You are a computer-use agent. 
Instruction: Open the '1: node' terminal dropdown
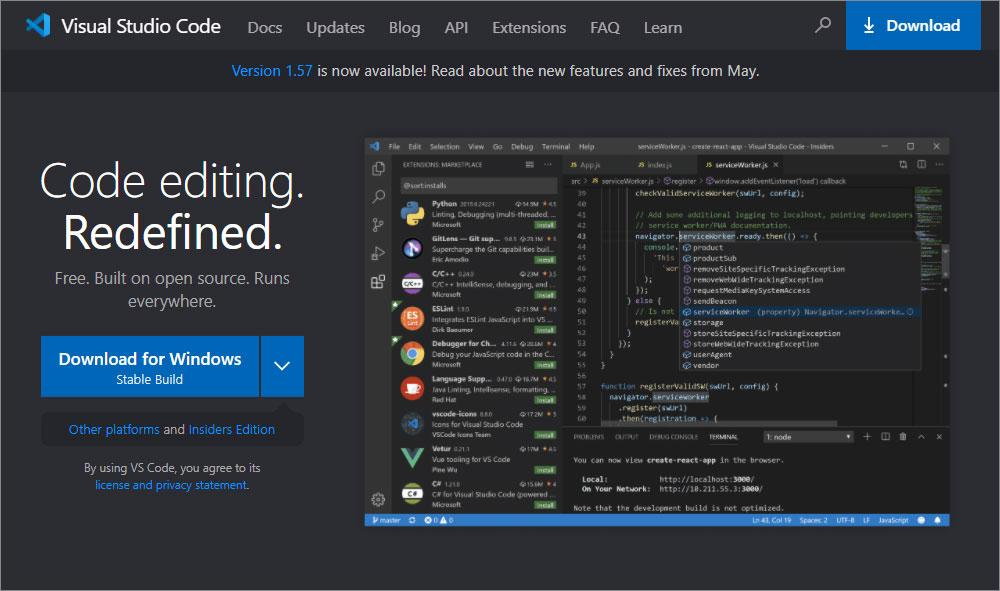[808, 437]
